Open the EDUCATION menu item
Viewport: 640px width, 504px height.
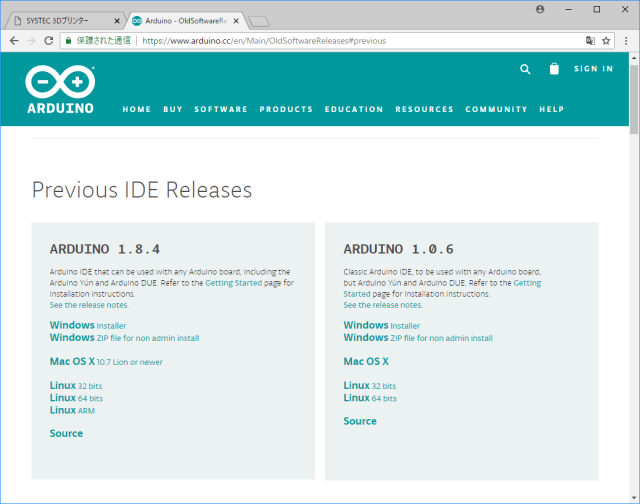[x=354, y=109]
